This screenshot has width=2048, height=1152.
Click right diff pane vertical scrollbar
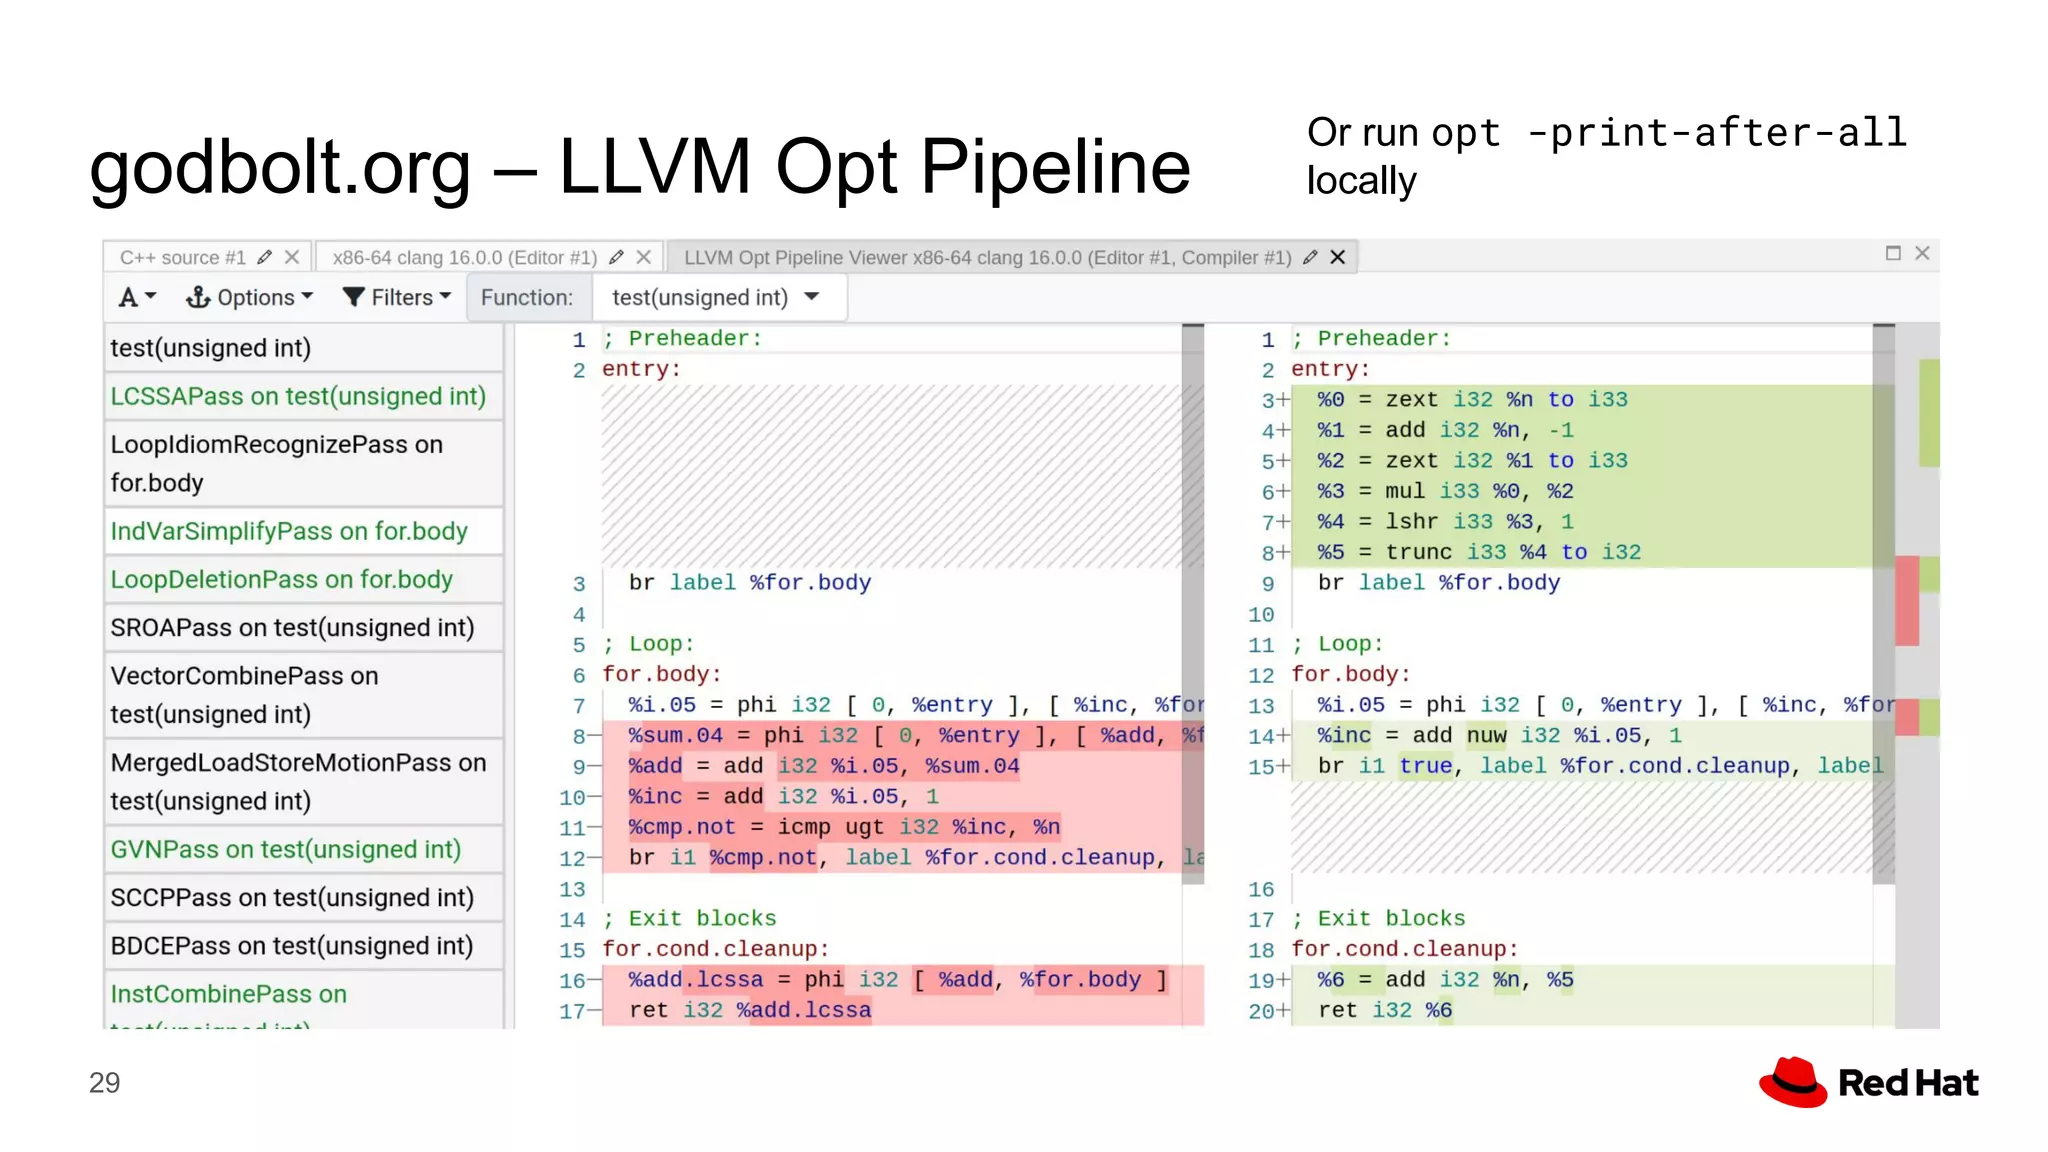(x=1884, y=604)
